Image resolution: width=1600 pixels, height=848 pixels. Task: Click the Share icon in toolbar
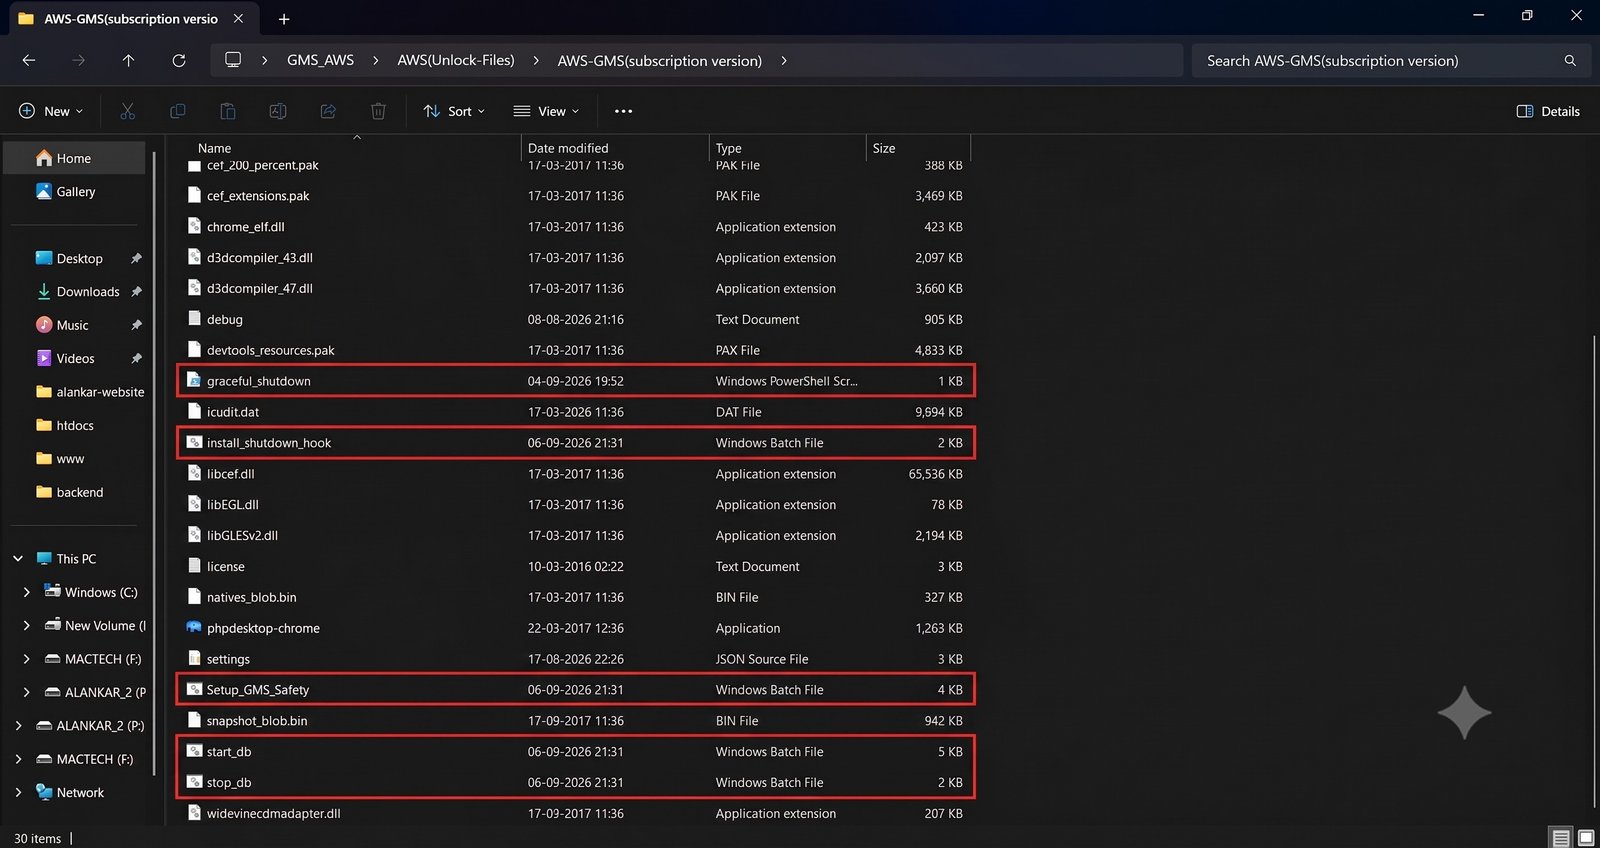tap(328, 111)
